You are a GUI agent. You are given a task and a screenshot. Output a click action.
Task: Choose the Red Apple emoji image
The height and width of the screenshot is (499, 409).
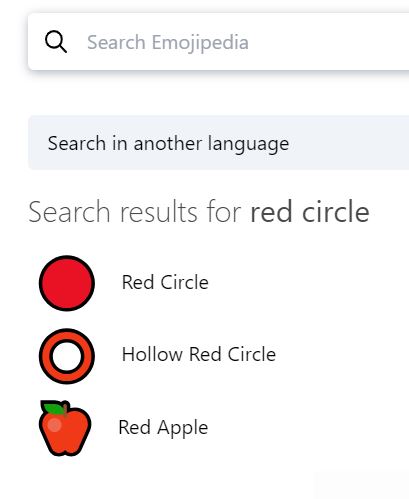[65, 428]
